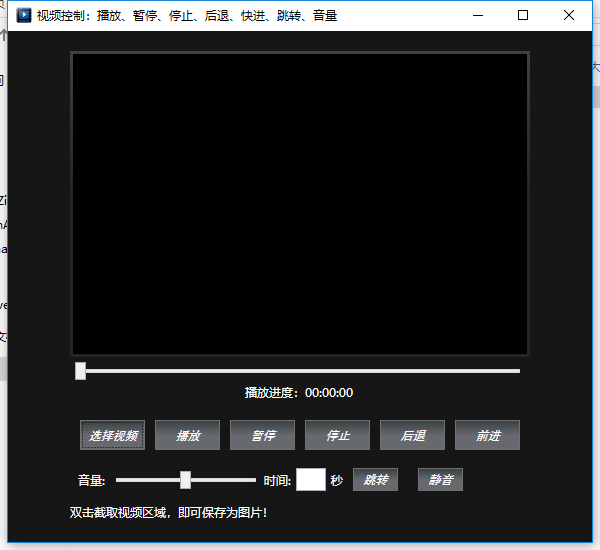
Task: Maximize the video control window
Action: tap(523, 15)
